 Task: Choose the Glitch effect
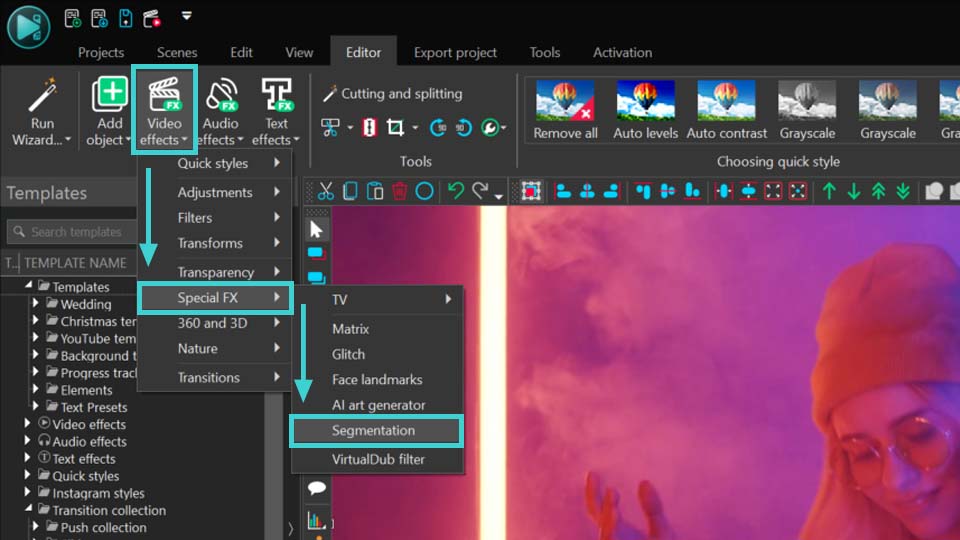tap(378, 354)
